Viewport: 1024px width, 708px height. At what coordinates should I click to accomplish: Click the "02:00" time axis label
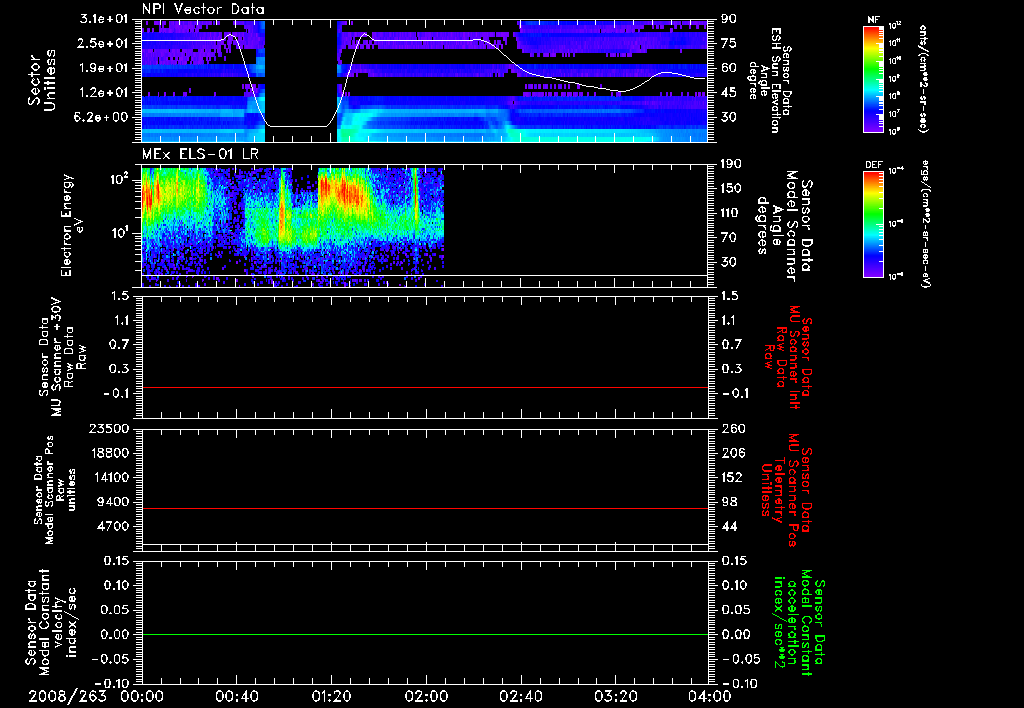pos(426,696)
